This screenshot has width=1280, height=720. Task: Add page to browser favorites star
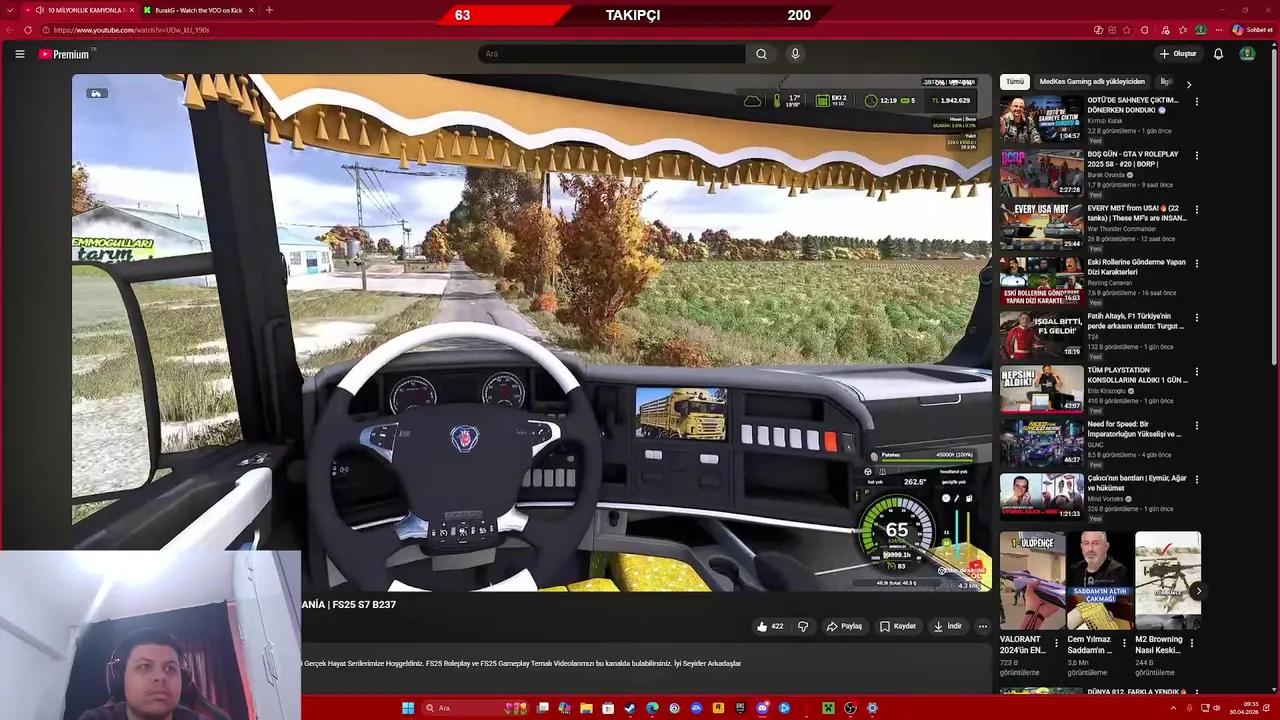1127,30
